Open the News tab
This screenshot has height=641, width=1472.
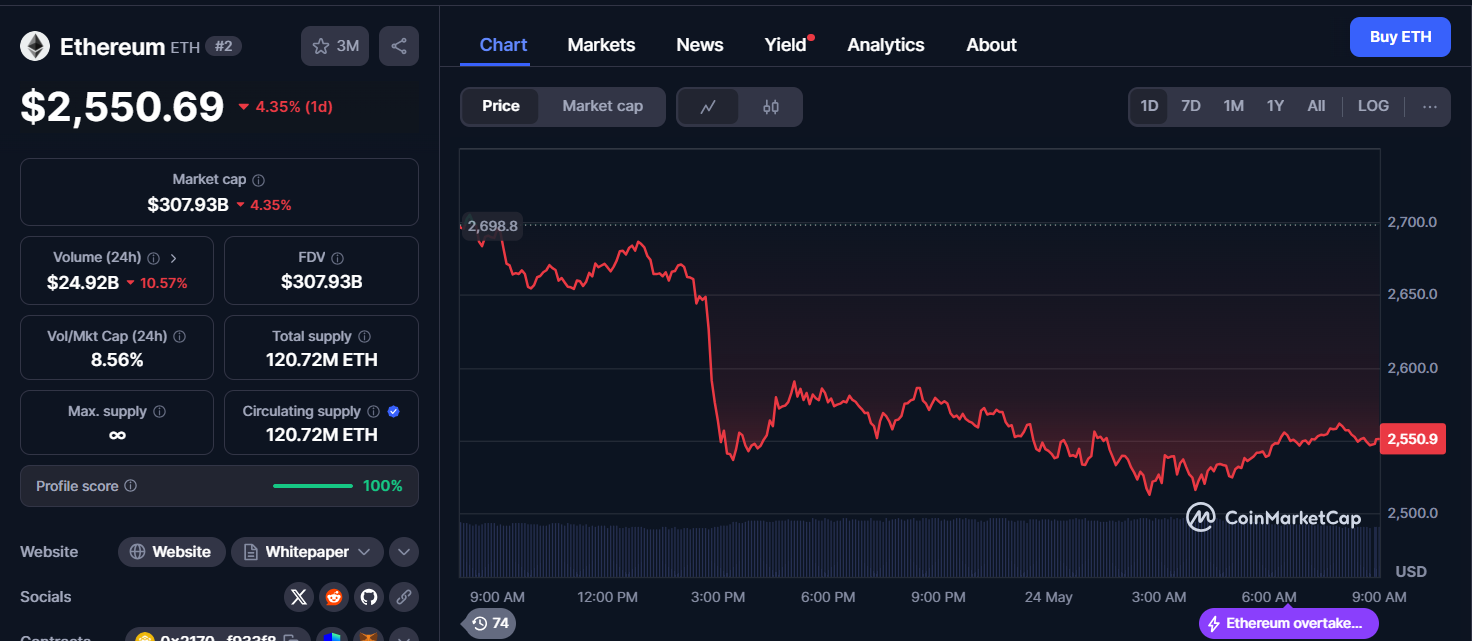coord(700,45)
